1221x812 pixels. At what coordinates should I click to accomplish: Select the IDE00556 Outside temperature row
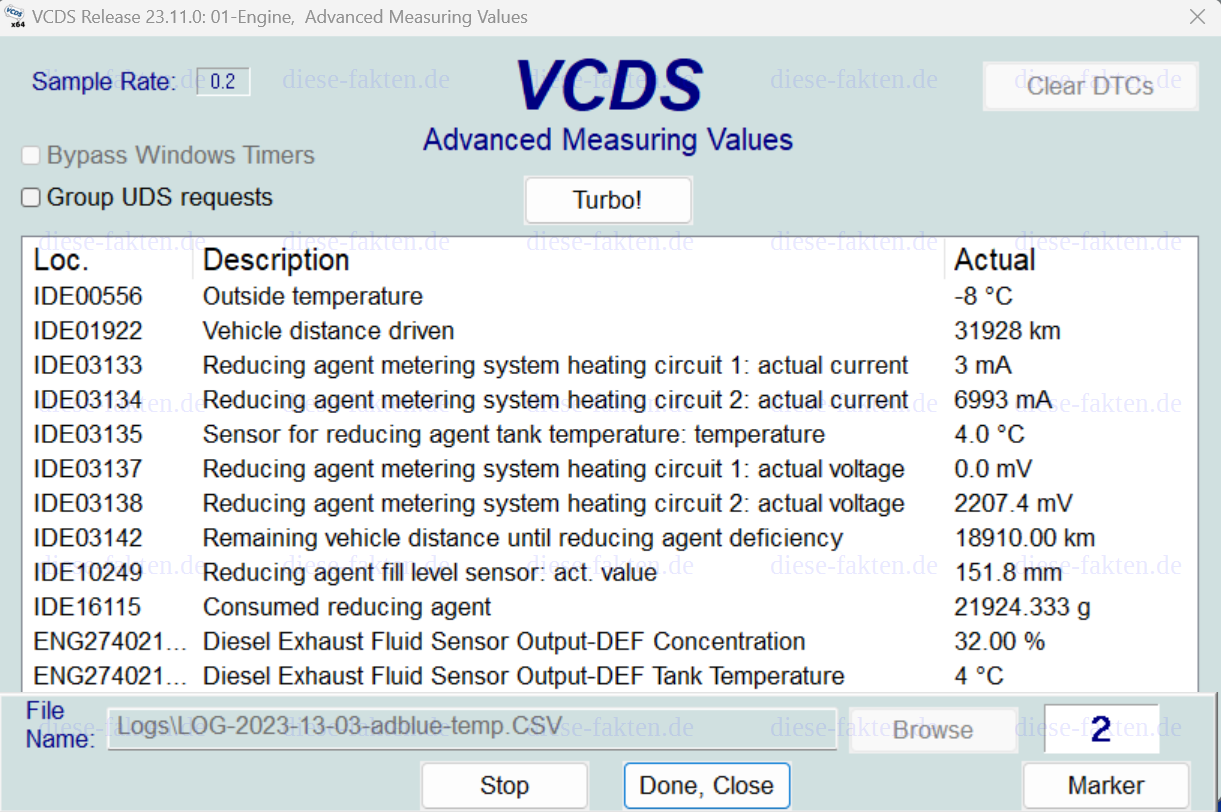(610, 297)
